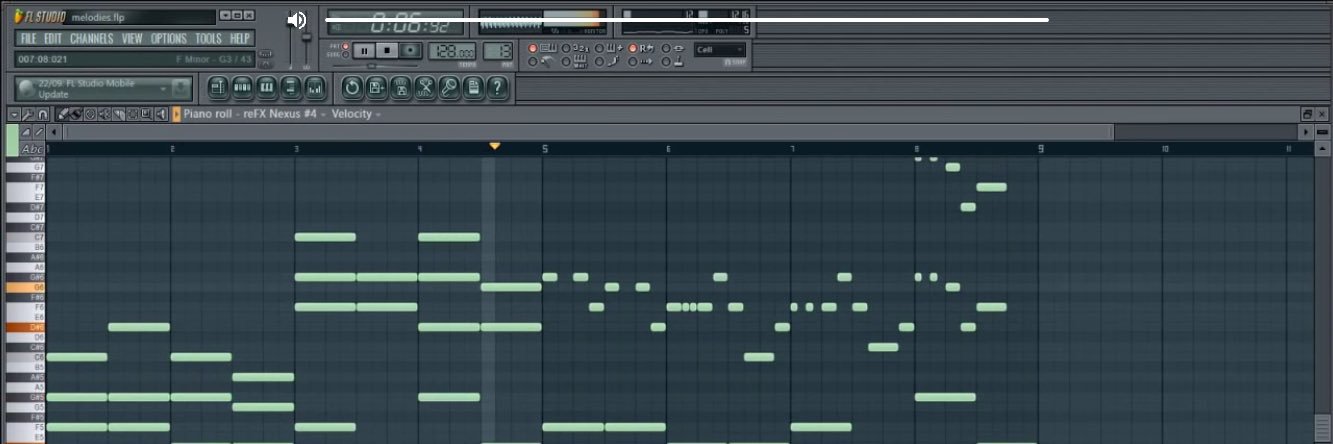Click the piano roll scroll-left arrow
1333x444 pixels.
pos(54,132)
